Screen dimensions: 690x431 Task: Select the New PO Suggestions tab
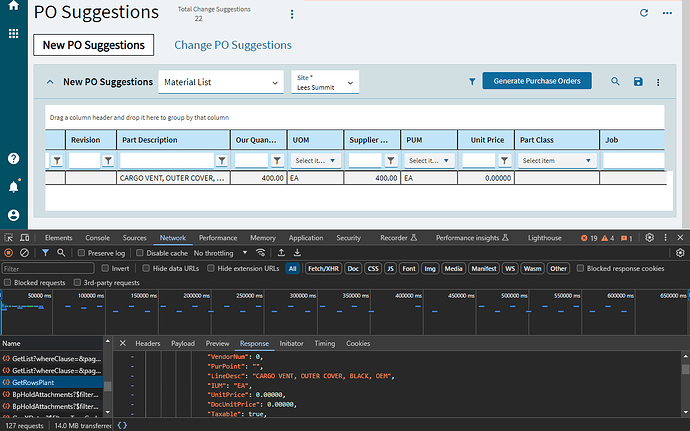(x=94, y=45)
